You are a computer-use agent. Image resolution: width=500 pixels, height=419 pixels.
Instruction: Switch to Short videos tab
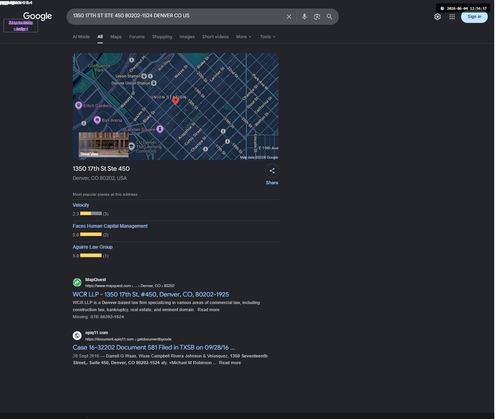pos(215,37)
